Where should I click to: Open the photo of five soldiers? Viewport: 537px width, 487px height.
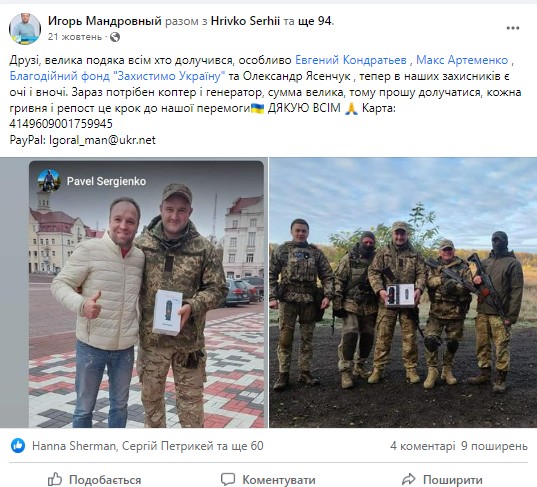[403, 292]
